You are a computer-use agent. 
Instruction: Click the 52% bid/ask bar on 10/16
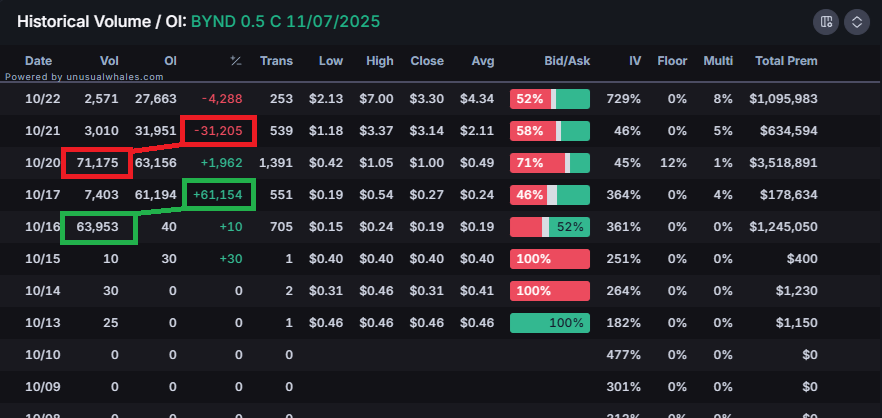click(550, 227)
